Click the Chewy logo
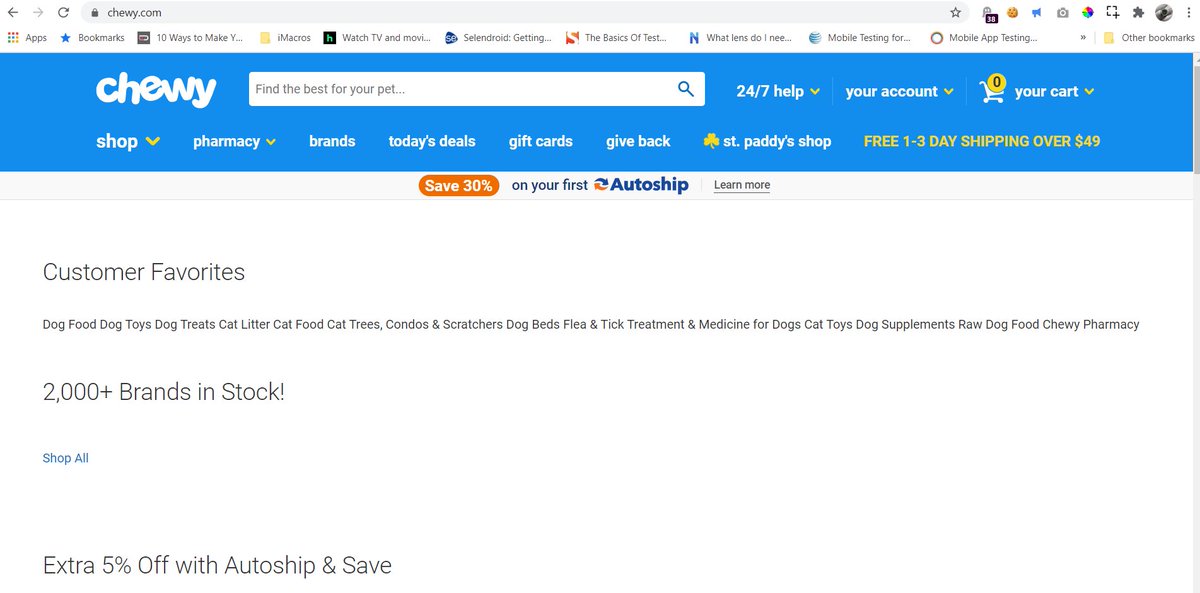 tap(156, 90)
